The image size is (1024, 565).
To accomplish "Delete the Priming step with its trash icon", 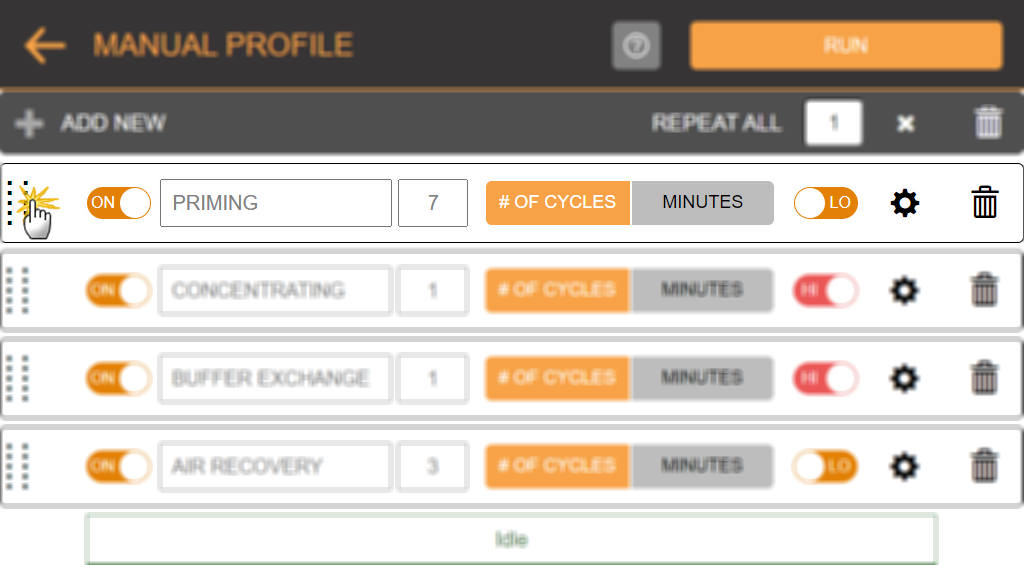I will click(x=985, y=202).
